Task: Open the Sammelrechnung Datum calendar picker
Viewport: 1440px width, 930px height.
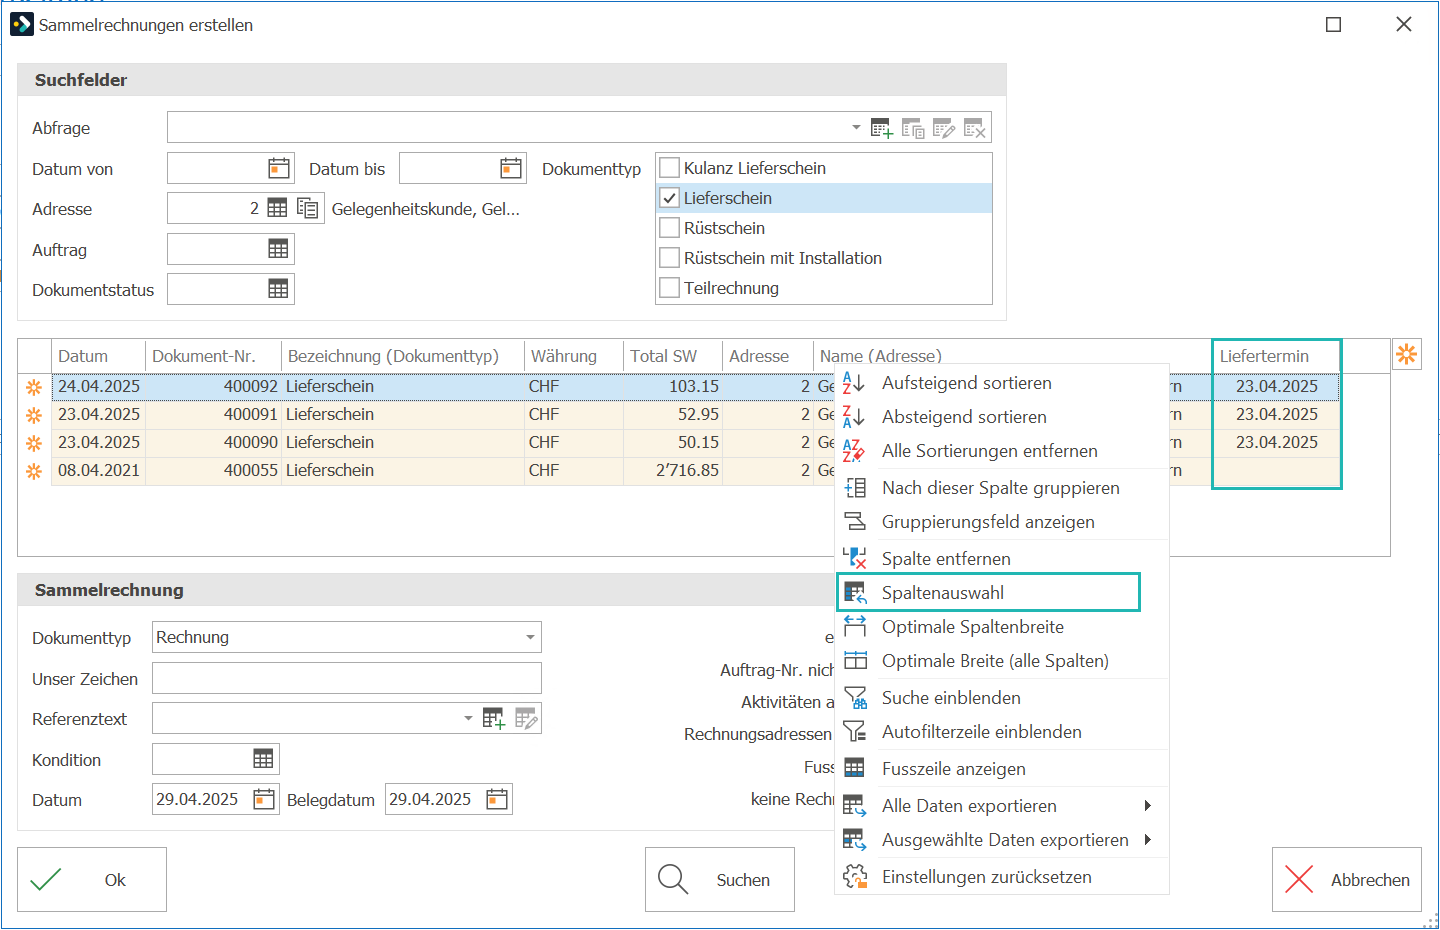Action: click(264, 799)
